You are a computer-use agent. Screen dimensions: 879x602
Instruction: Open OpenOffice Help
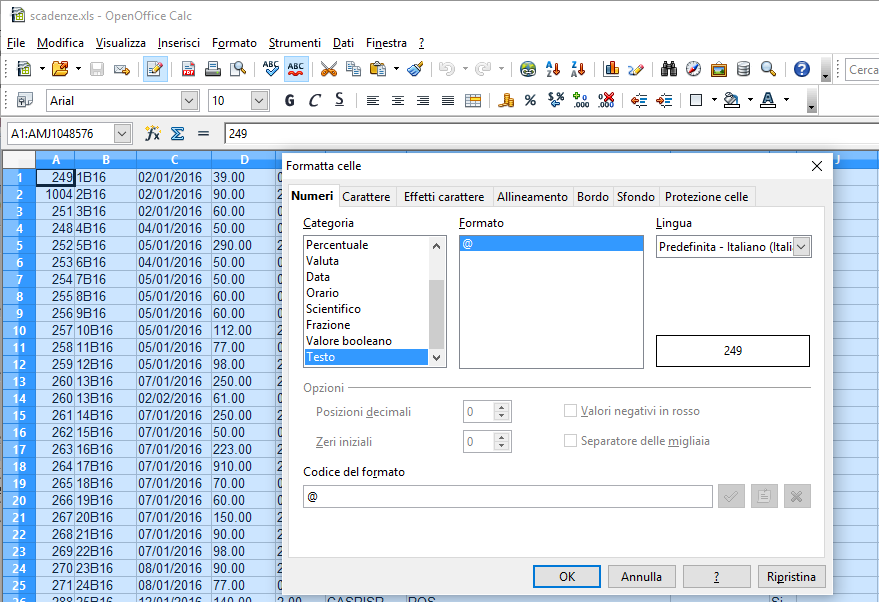tap(802, 69)
